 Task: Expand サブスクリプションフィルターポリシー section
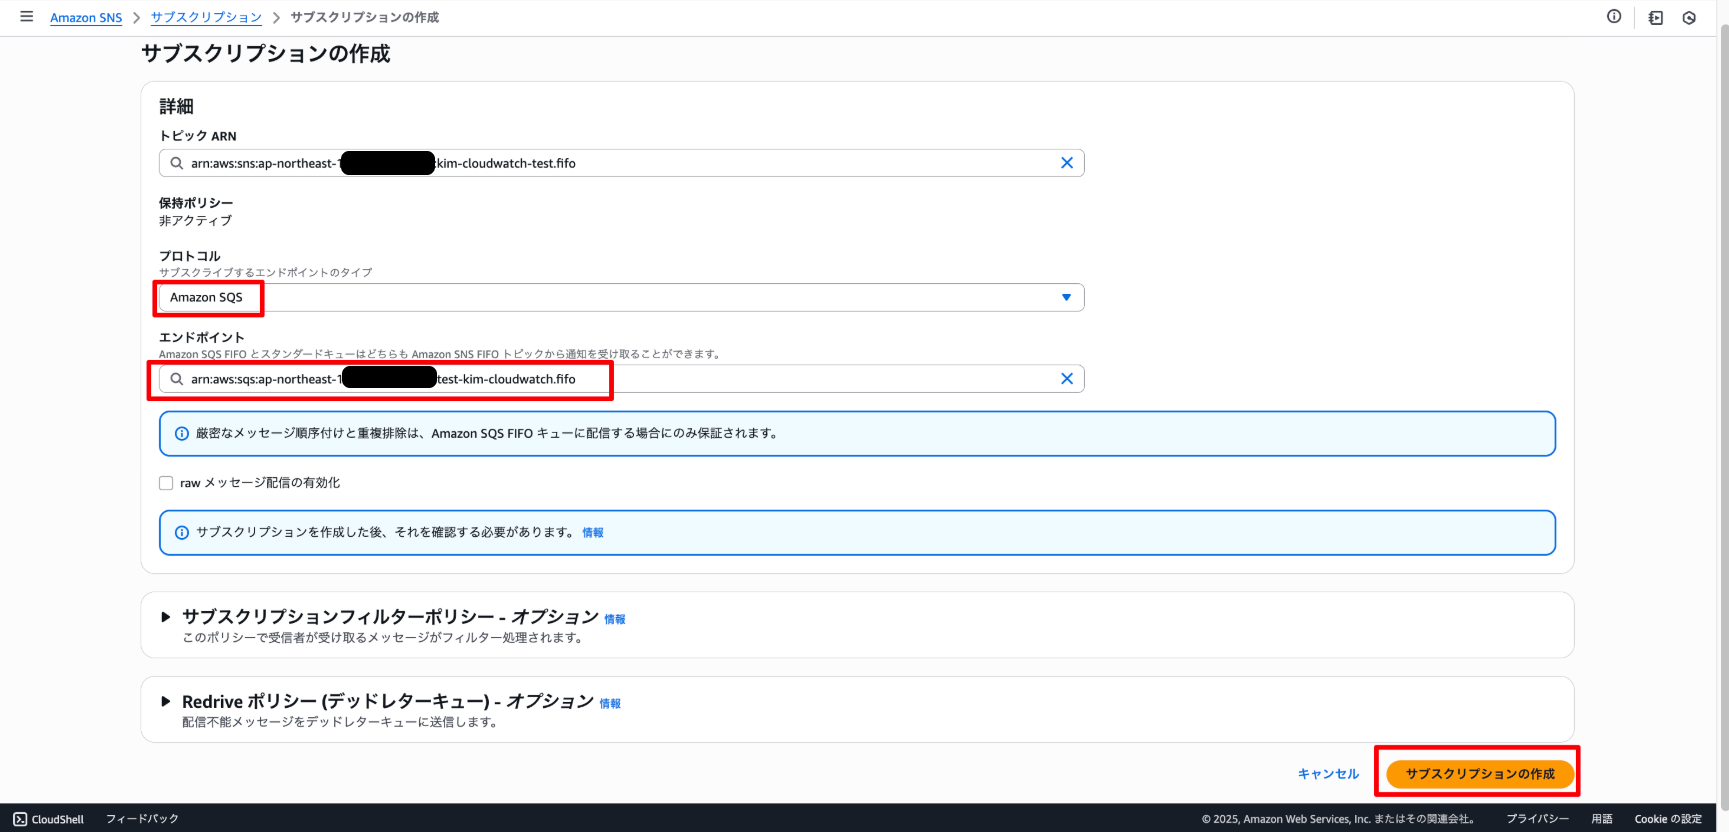point(166,617)
